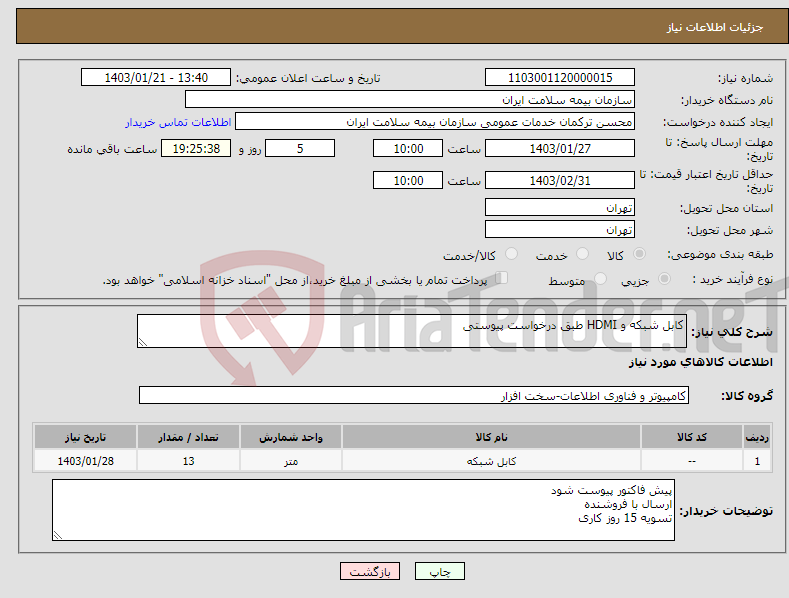Screen dimensions: 789x598
Task: Click the buyer name field سازمان بیمه سلامت ایران
Action: point(410,100)
